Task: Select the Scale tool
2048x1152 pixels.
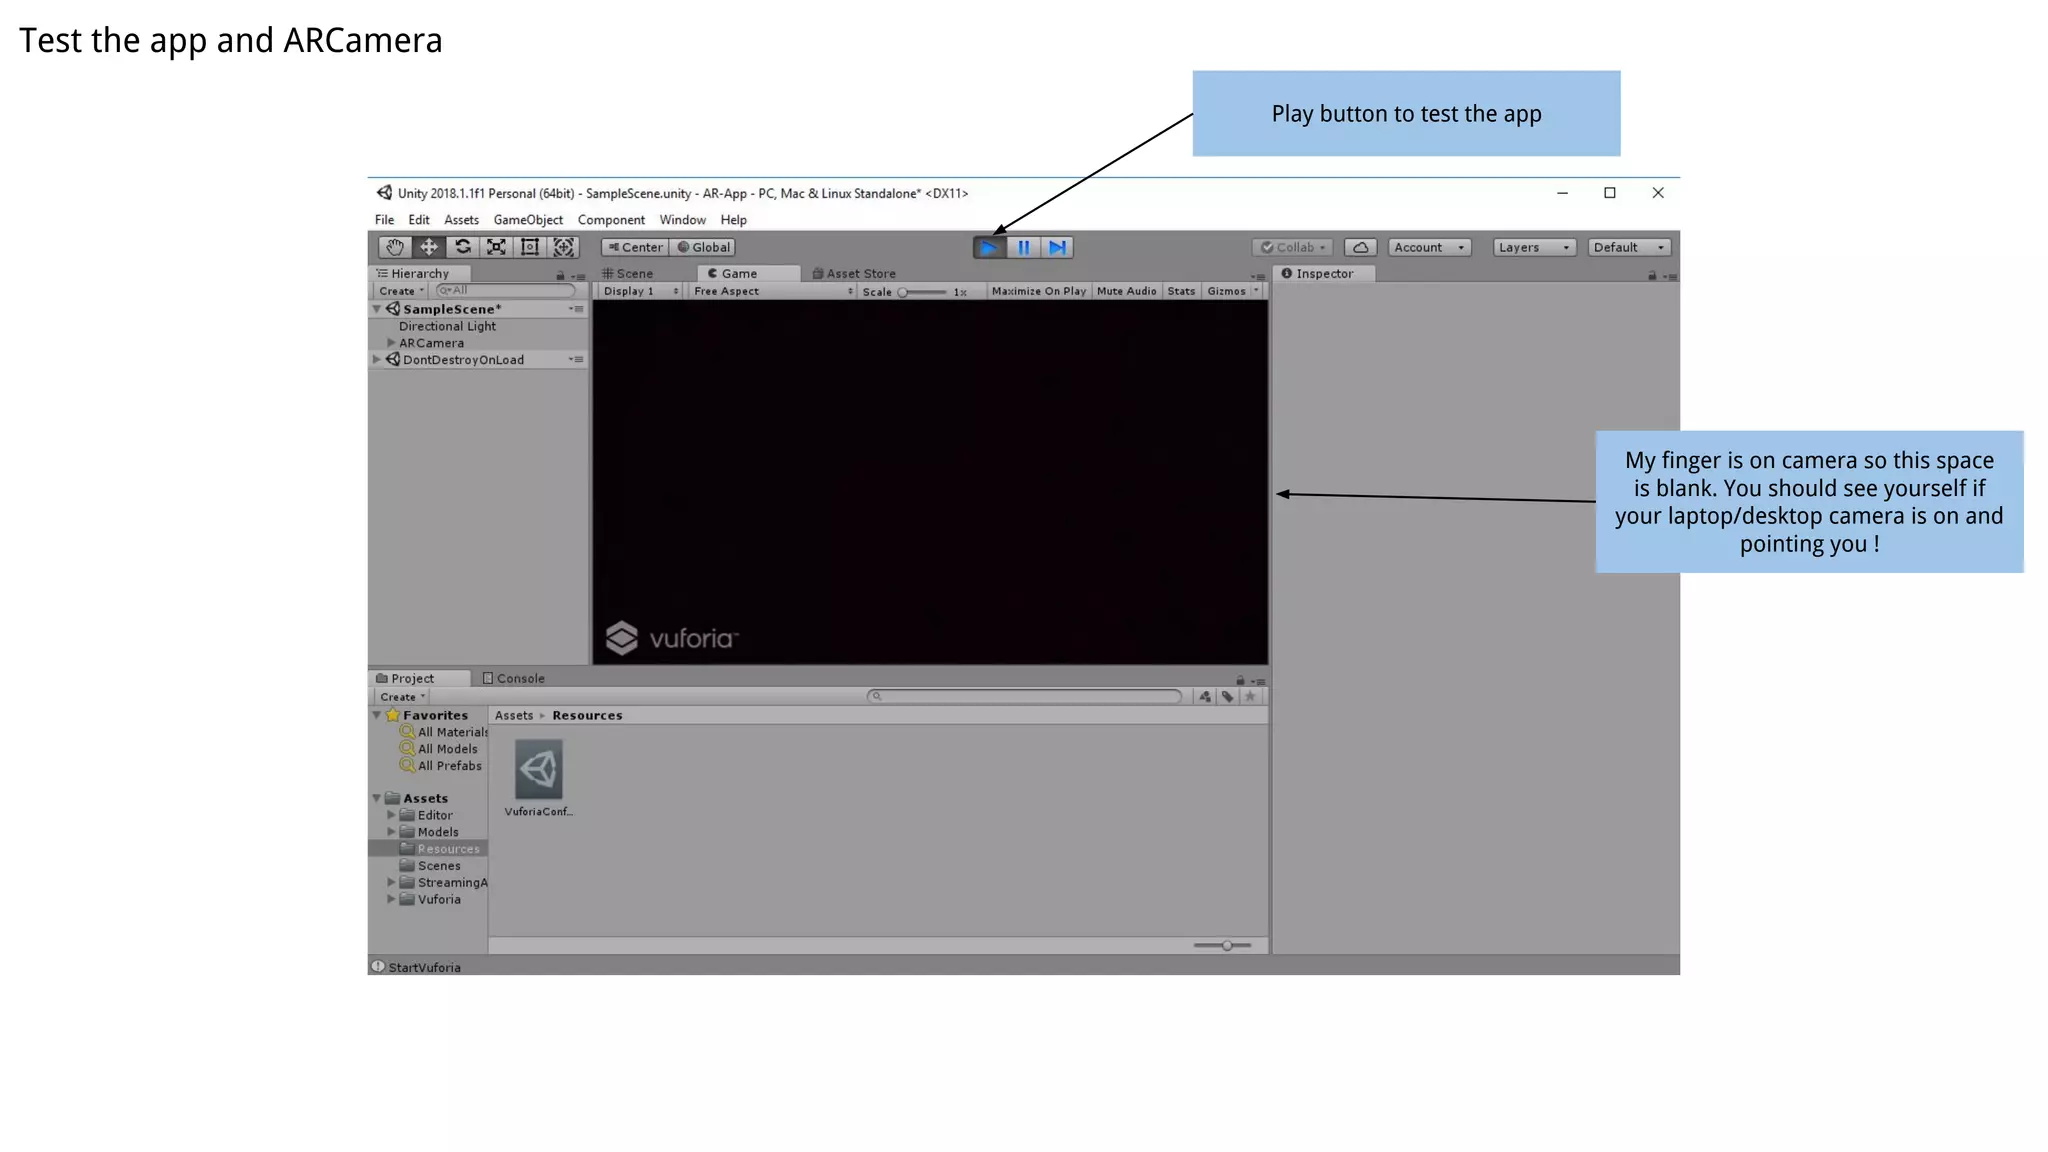Action: click(496, 247)
